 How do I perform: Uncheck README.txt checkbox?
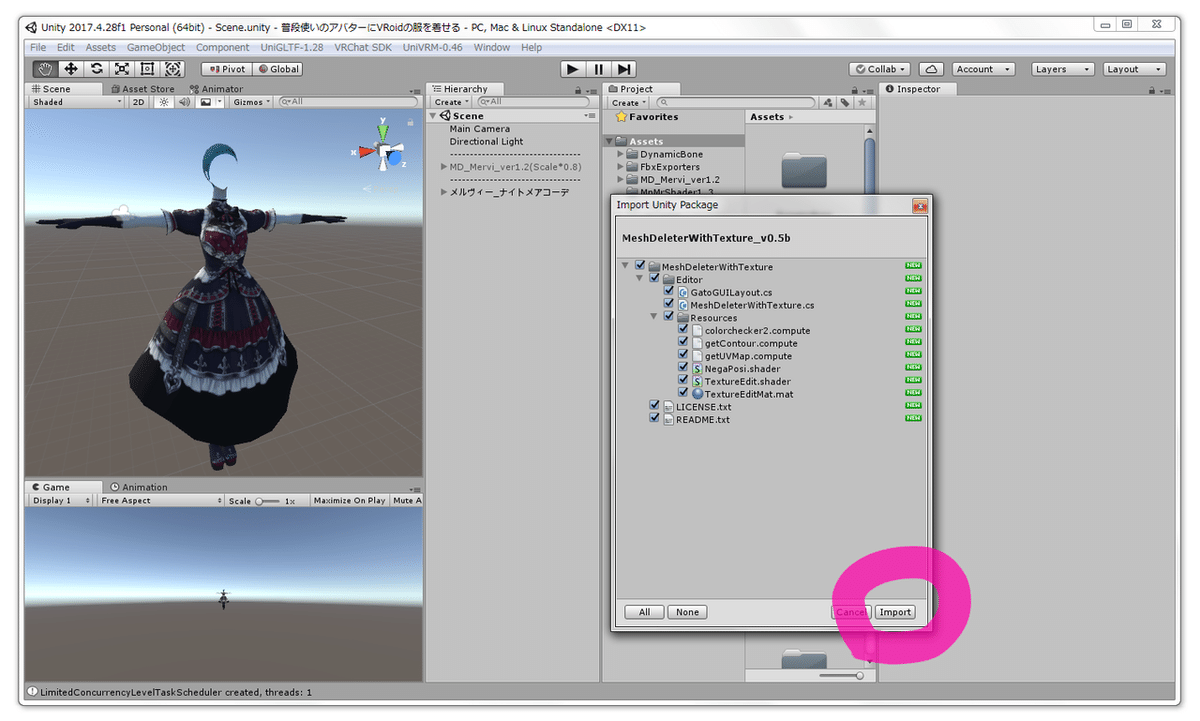pos(654,419)
